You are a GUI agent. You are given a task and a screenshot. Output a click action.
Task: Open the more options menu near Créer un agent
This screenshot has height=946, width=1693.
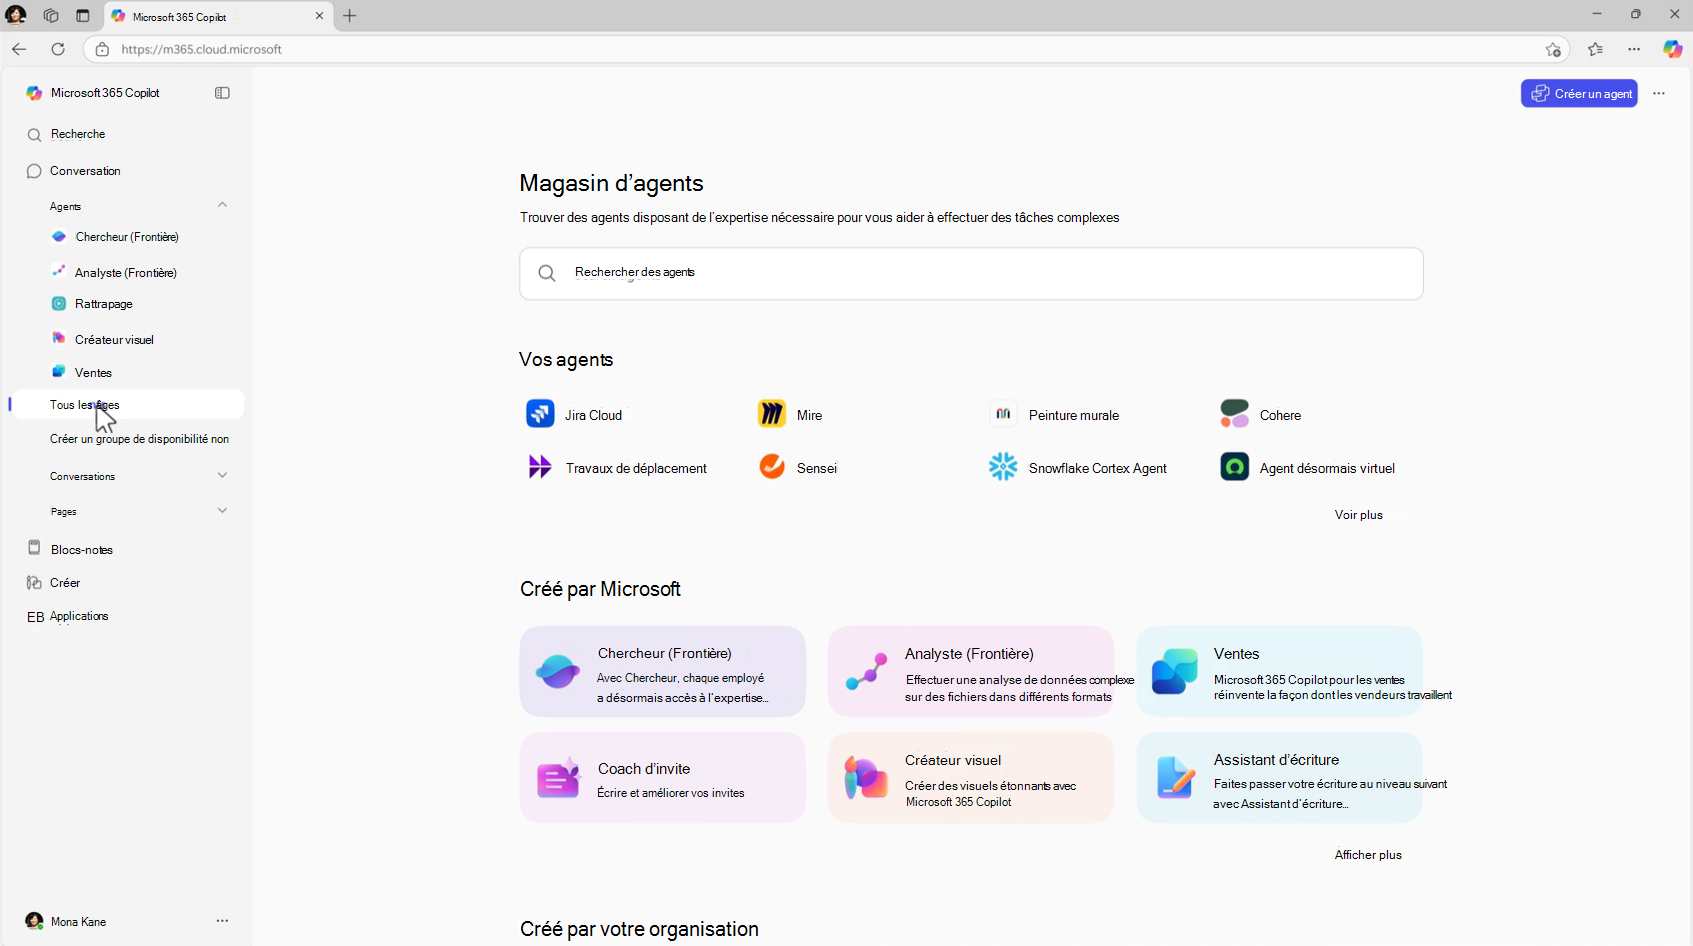coord(1659,93)
